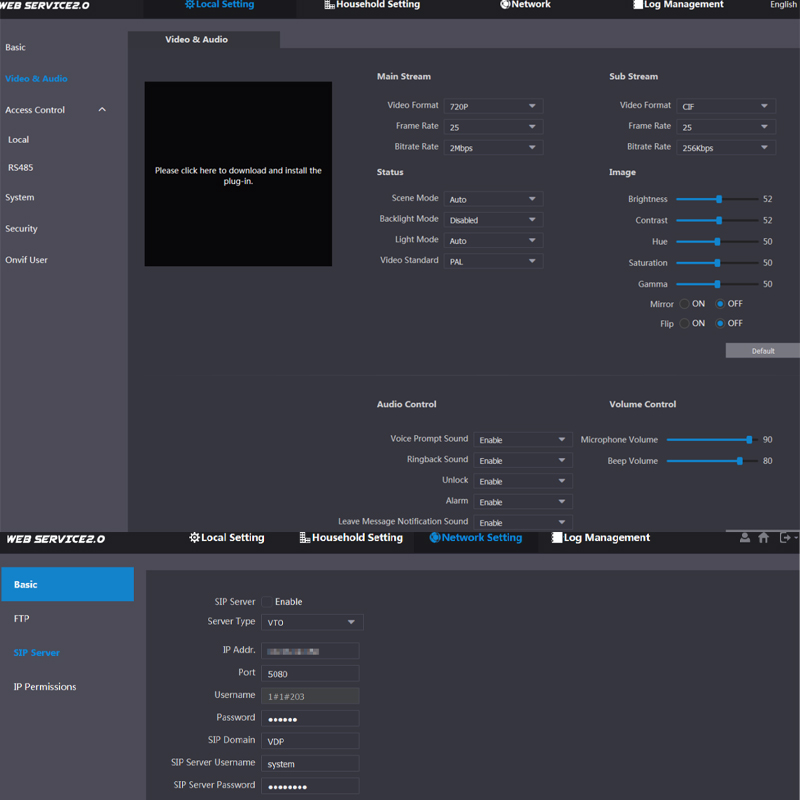Open the Scene Mode dropdown
This screenshot has width=800, height=800.
(x=493, y=199)
